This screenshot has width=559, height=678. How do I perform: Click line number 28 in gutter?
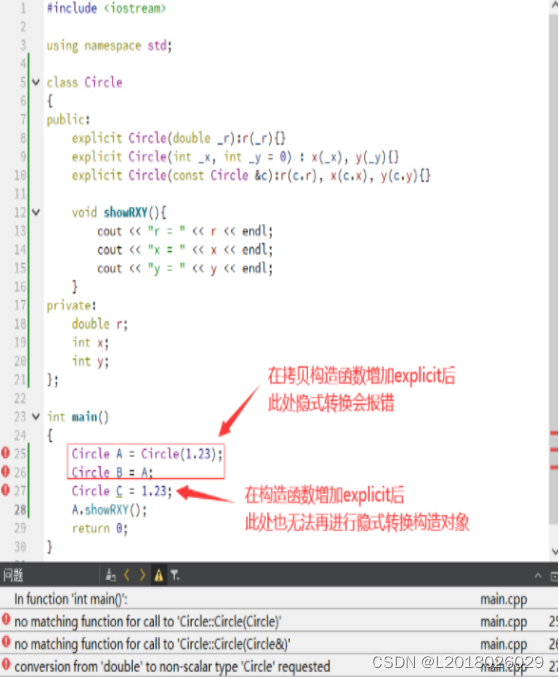20,510
